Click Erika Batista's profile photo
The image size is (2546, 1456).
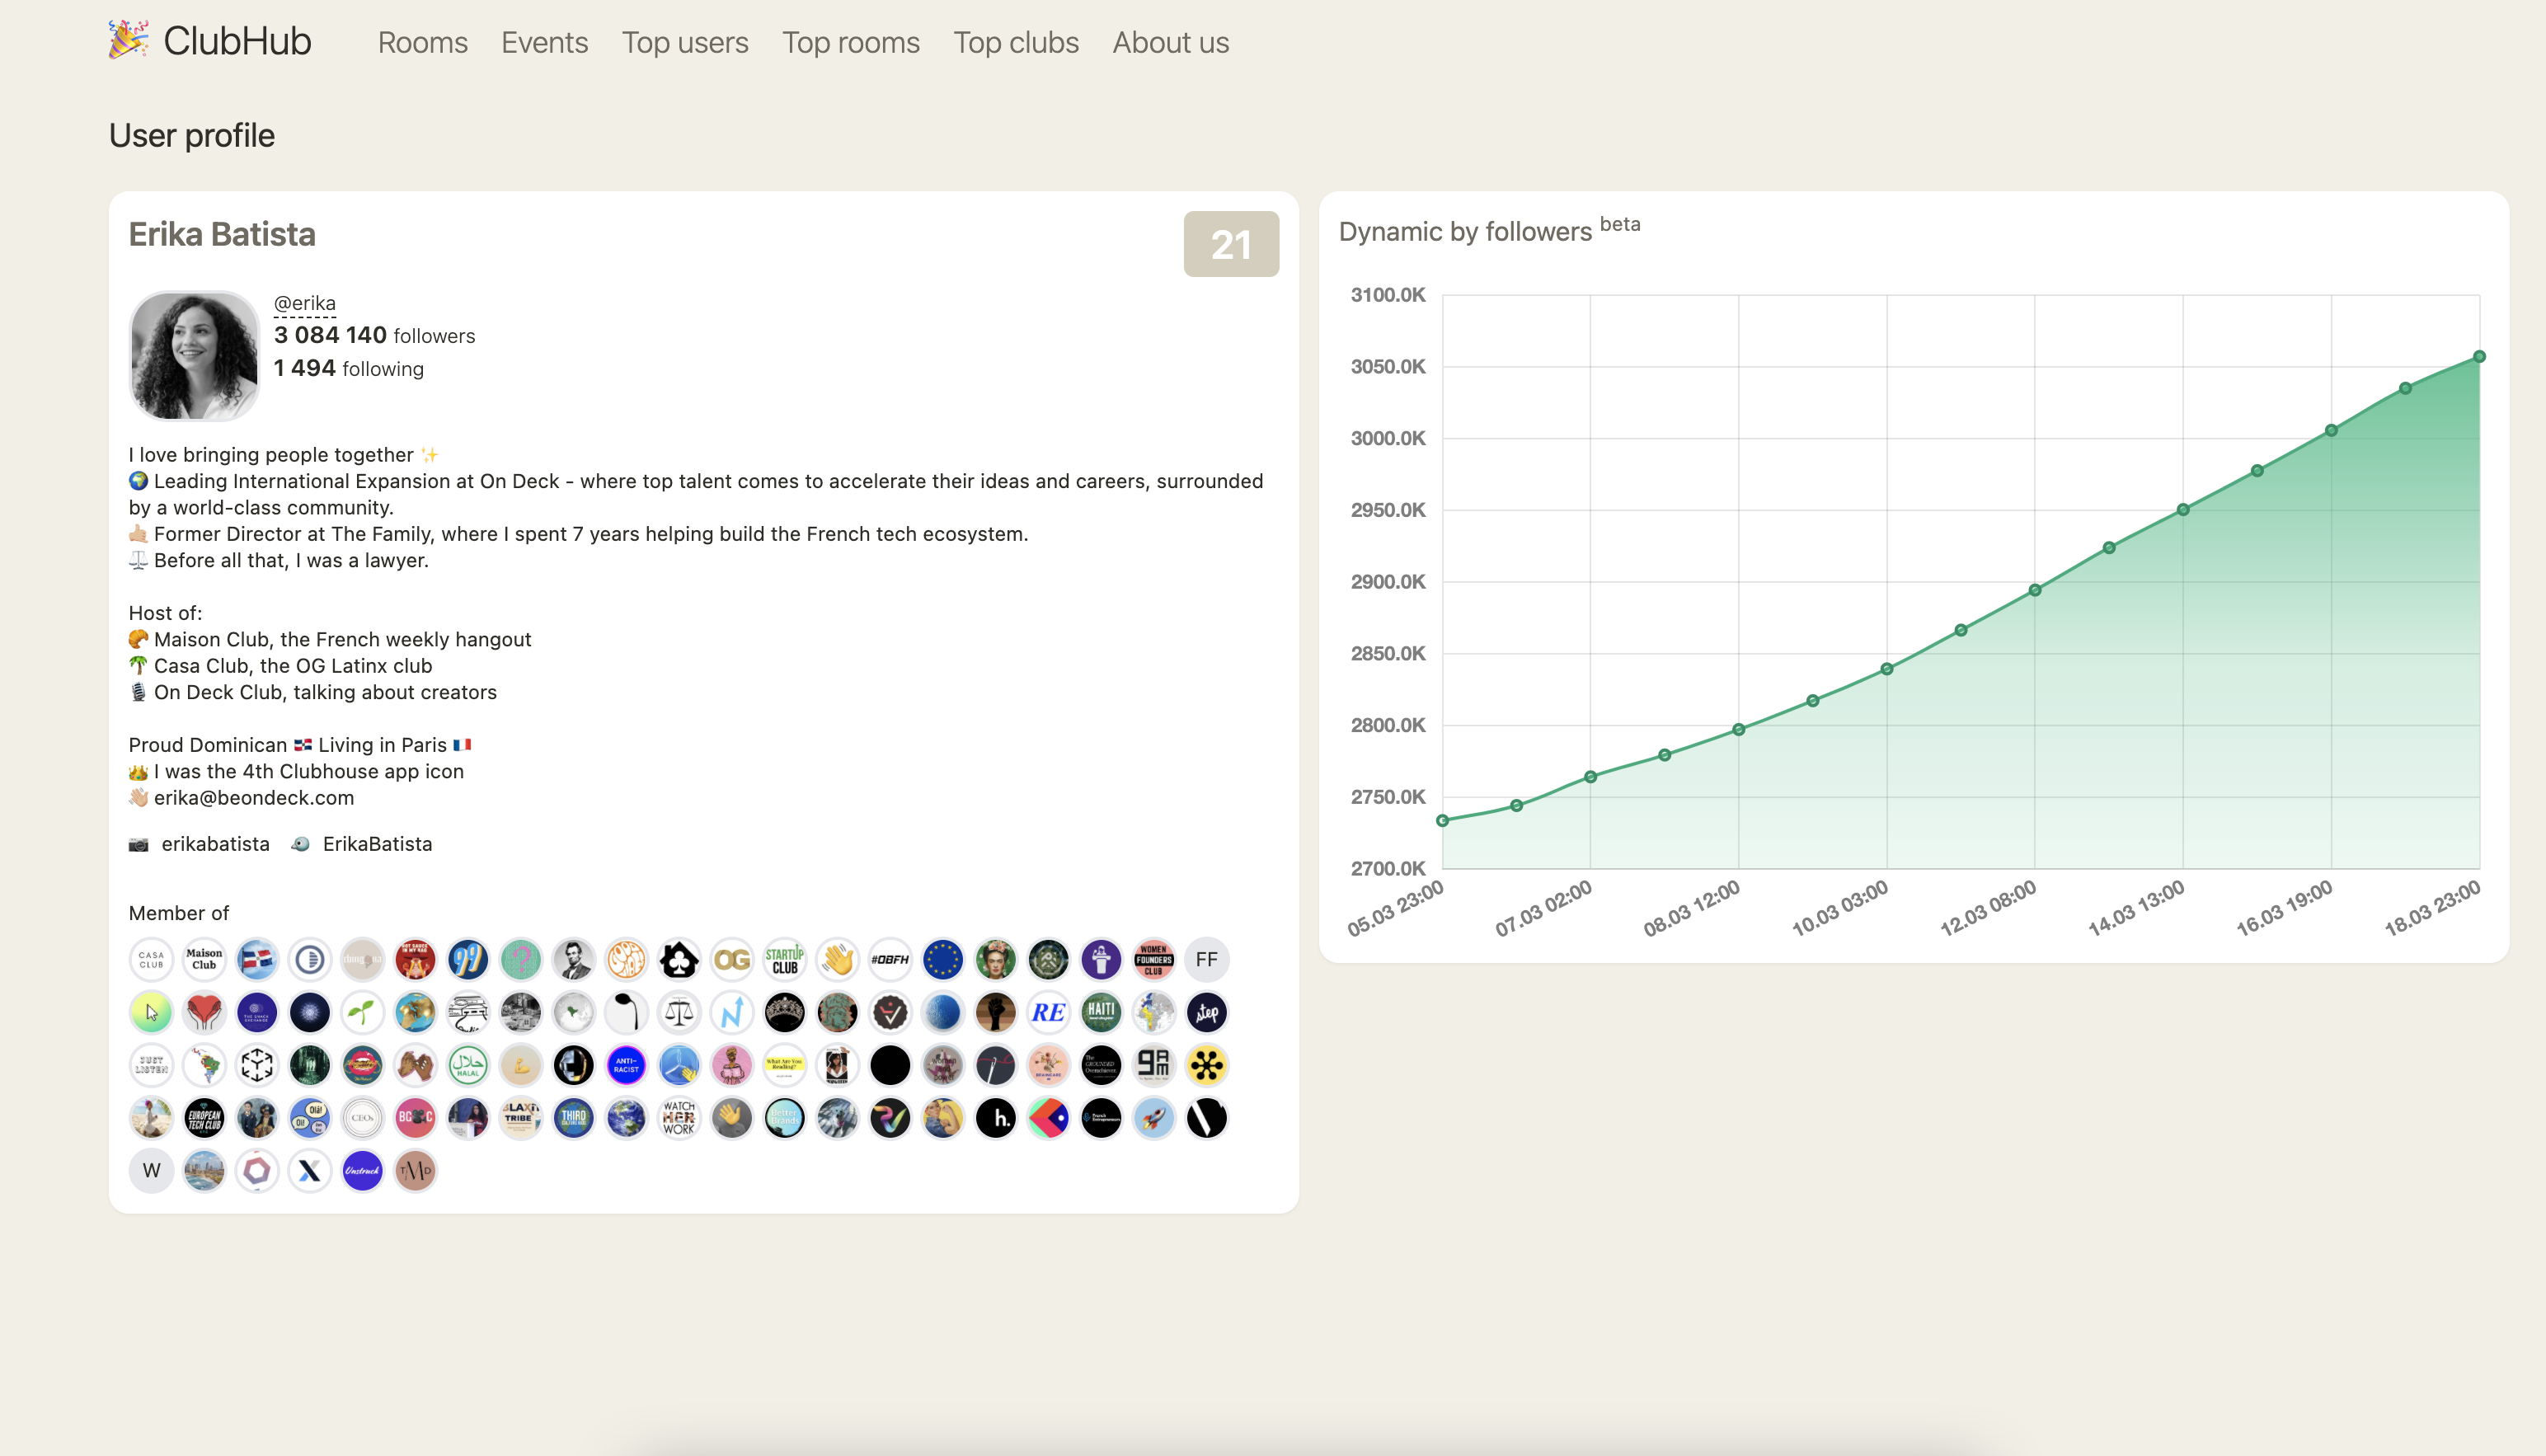[x=194, y=356]
